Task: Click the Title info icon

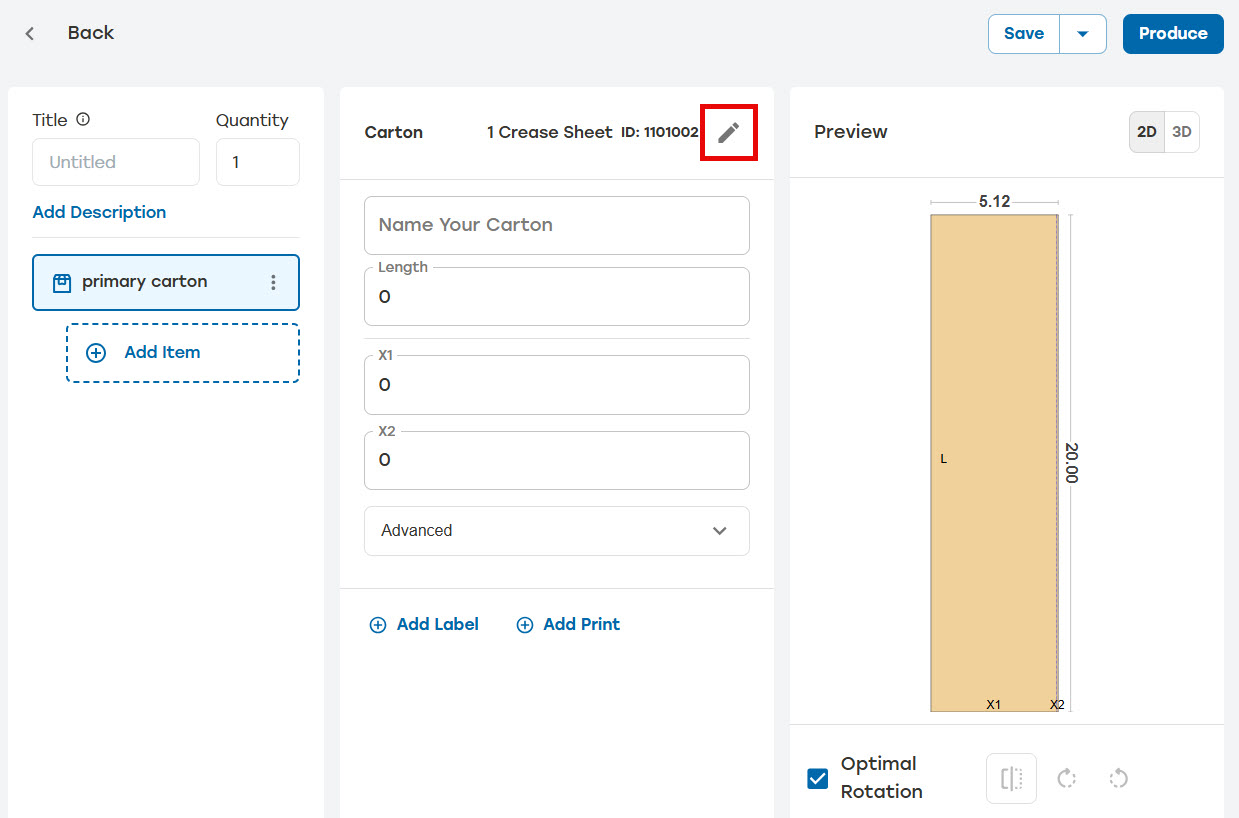Action: click(x=83, y=120)
